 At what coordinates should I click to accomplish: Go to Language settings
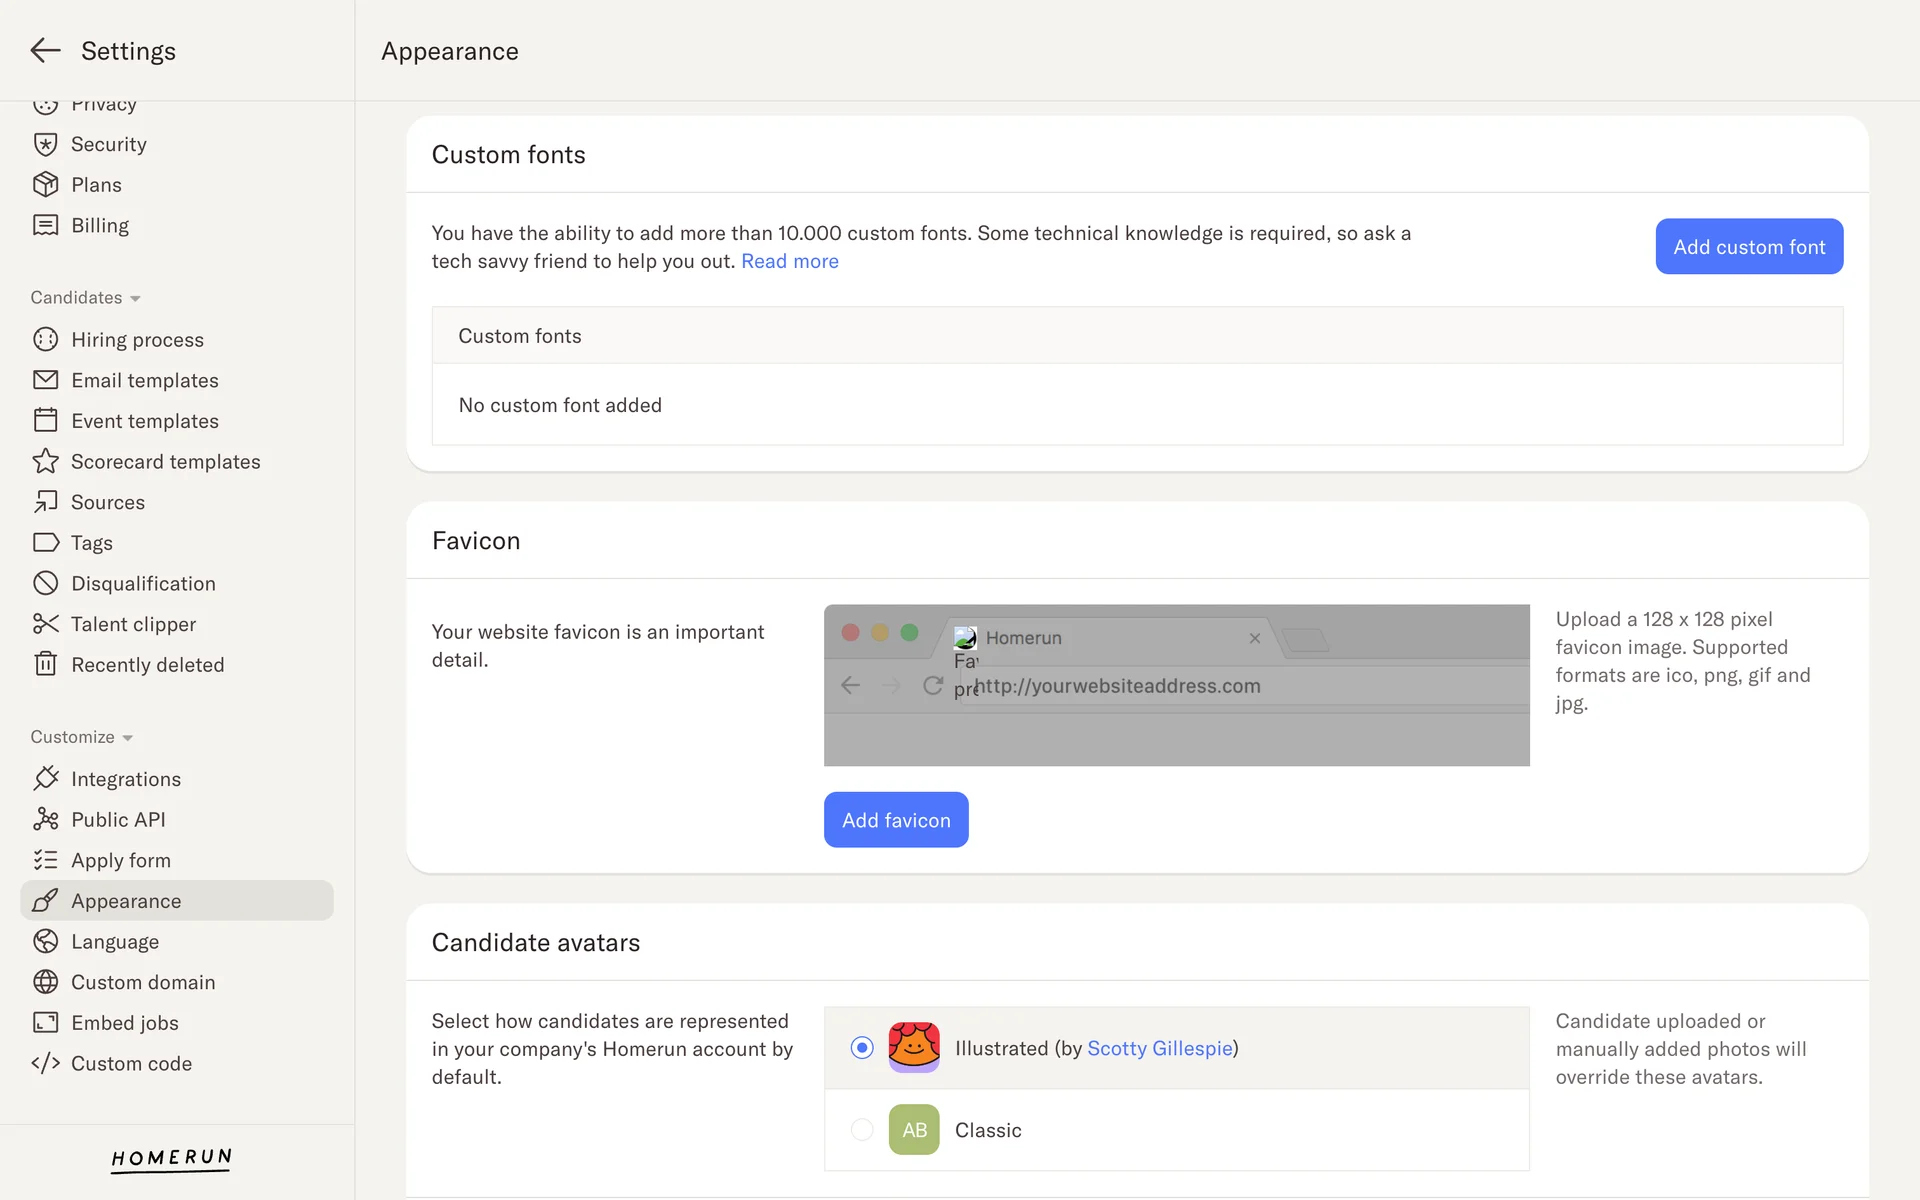coord(115,941)
